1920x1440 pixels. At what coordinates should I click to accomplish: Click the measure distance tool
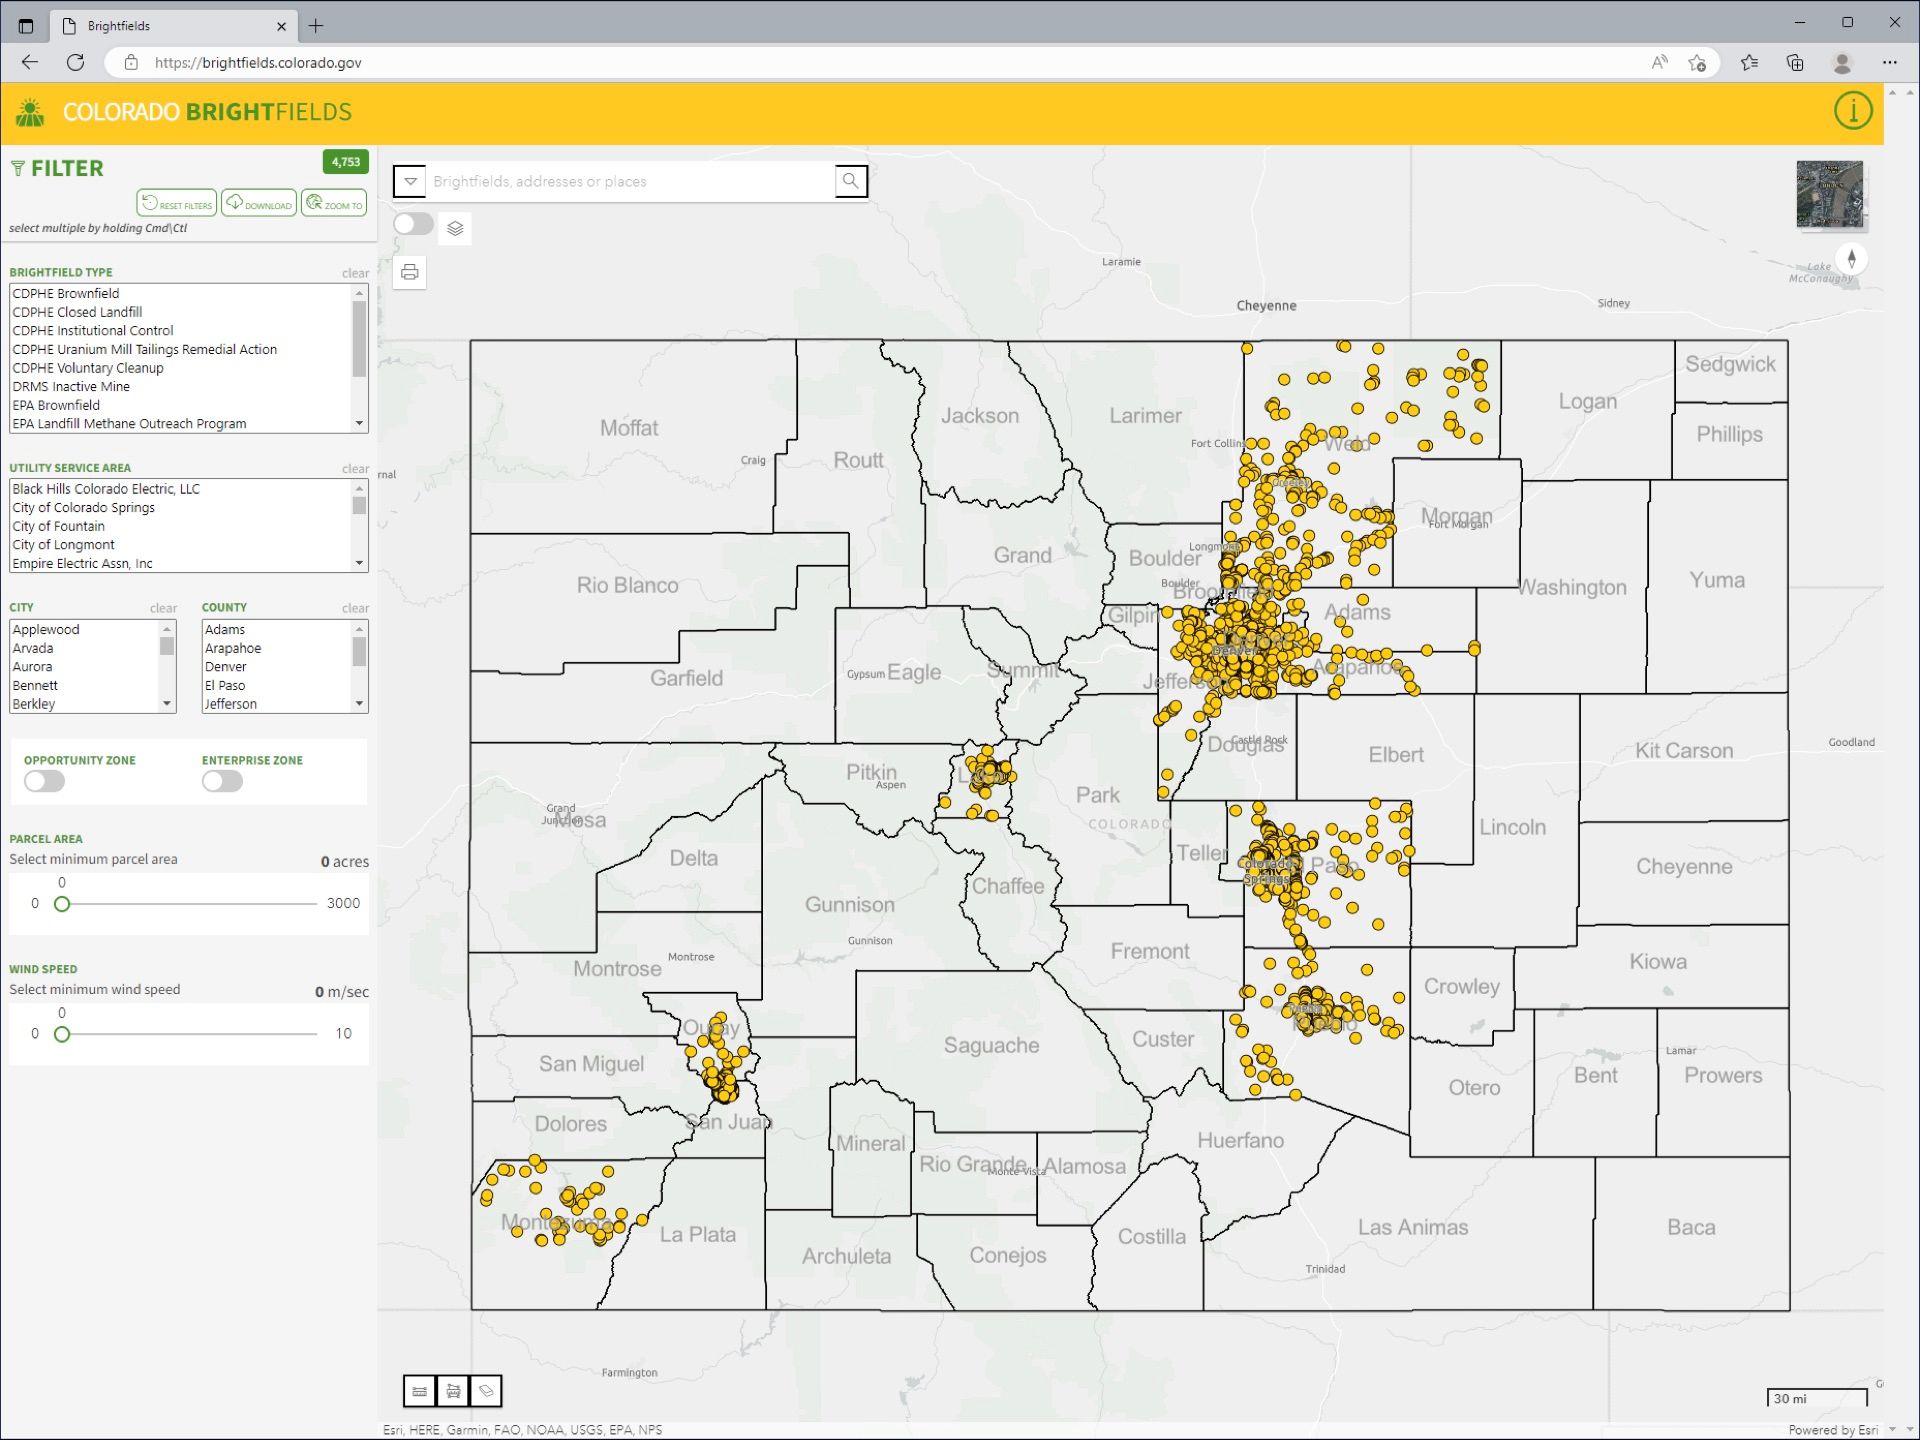click(x=420, y=1391)
